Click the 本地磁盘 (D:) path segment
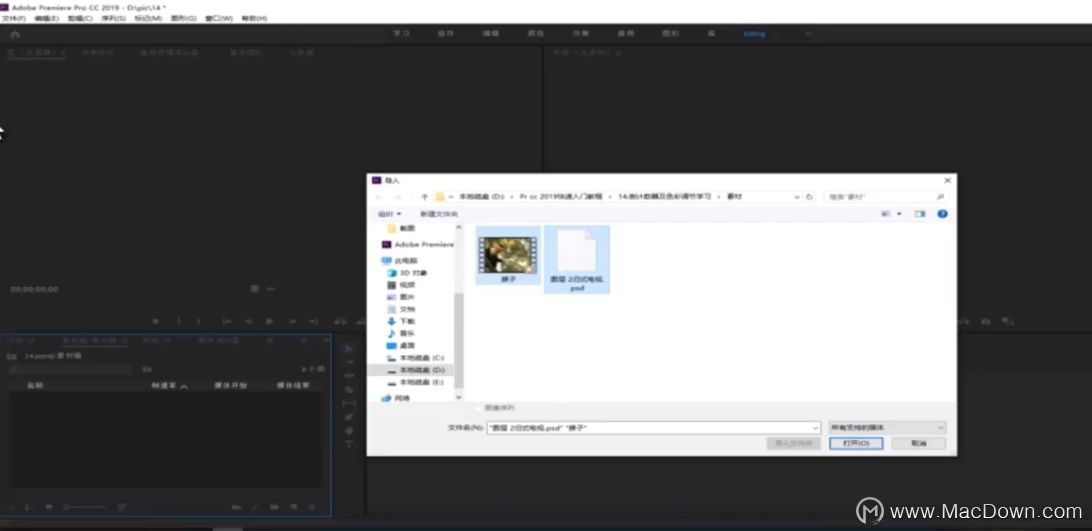This screenshot has width=1092, height=531. point(481,197)
